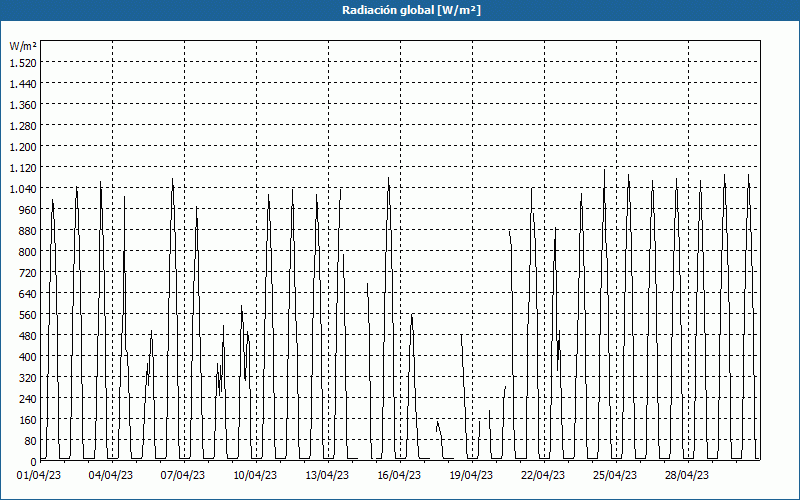The image size is (800, 500).
Task: Click the 01/04/23 date label
Action: (x=39, y=475)
